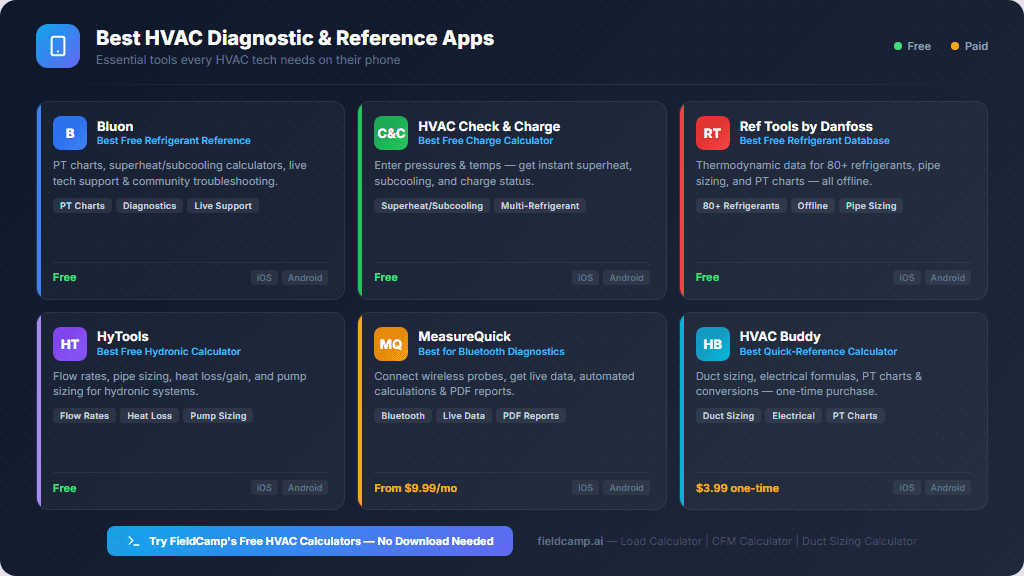Open the CFM Calculator link
The height and width of the screenshot is (576, 1024).
coord(753,540)
